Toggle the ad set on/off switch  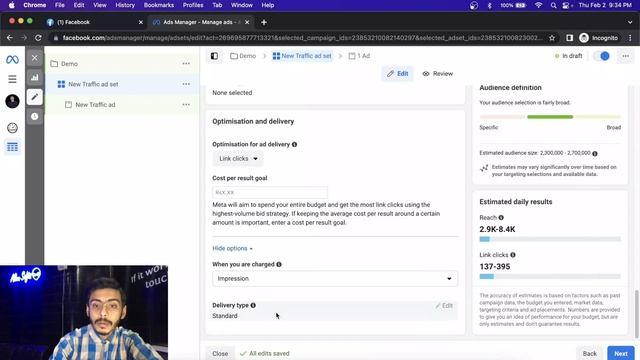(x=601, y=56)
